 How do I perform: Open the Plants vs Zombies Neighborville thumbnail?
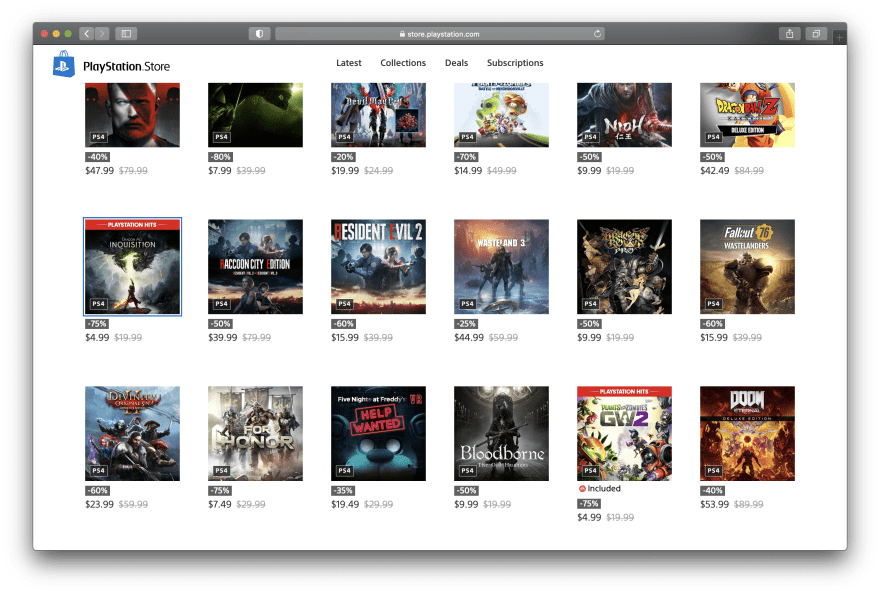(x=501, y=115)
